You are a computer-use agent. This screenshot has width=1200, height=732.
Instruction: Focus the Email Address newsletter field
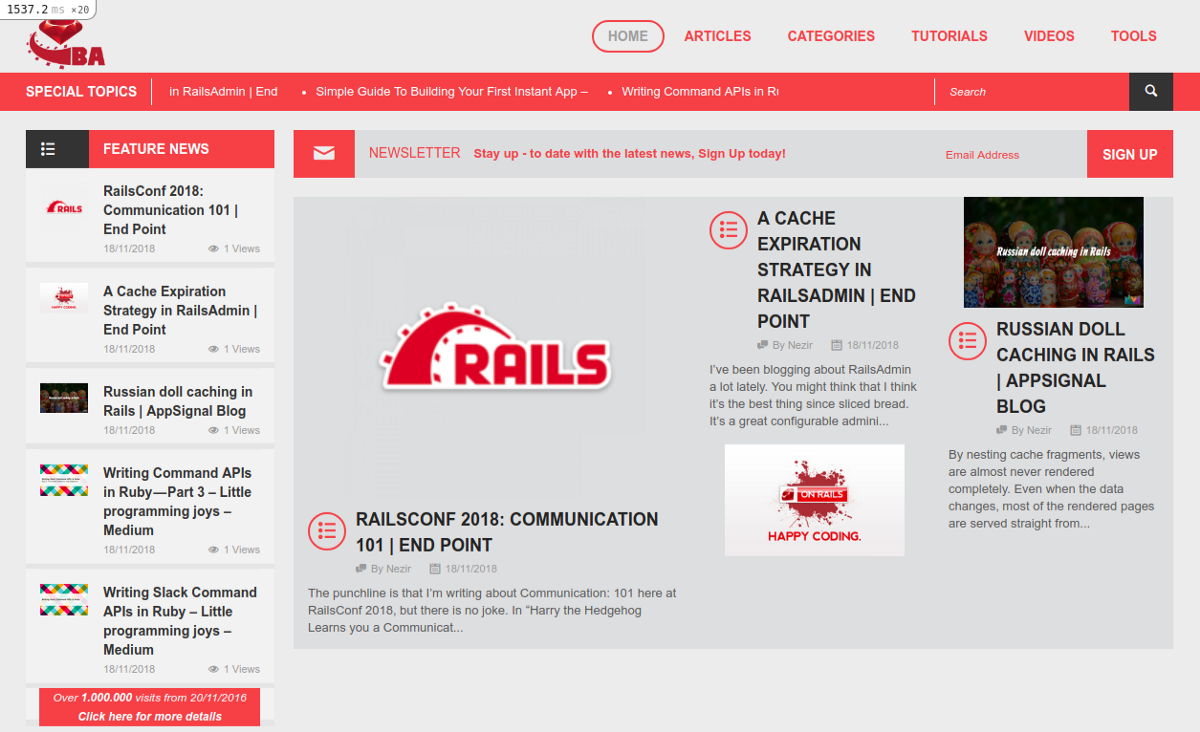tap(1010, 155)
